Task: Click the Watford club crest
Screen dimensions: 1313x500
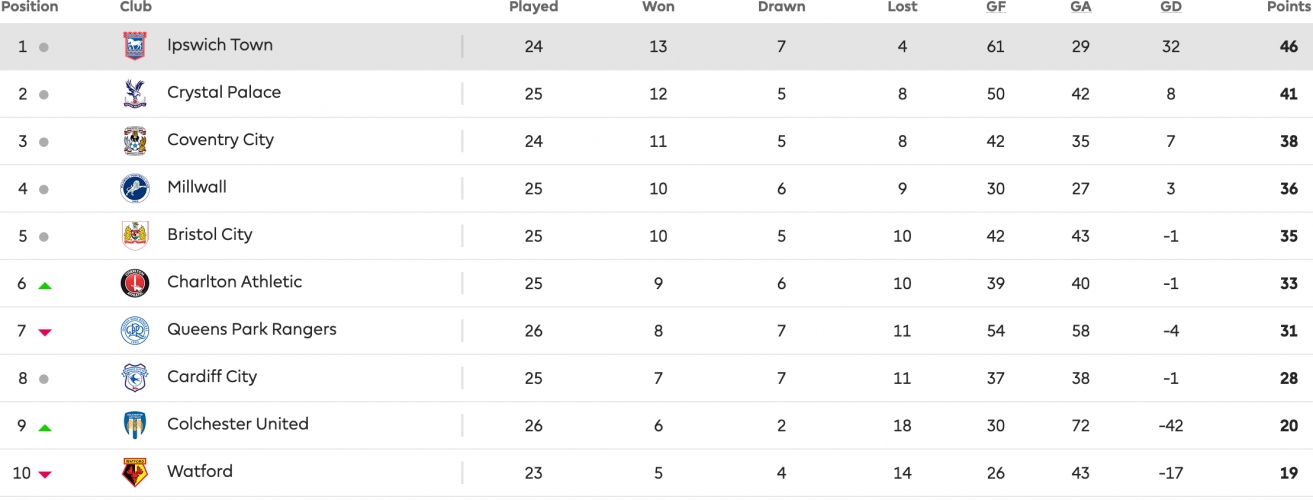Action: 134,472
